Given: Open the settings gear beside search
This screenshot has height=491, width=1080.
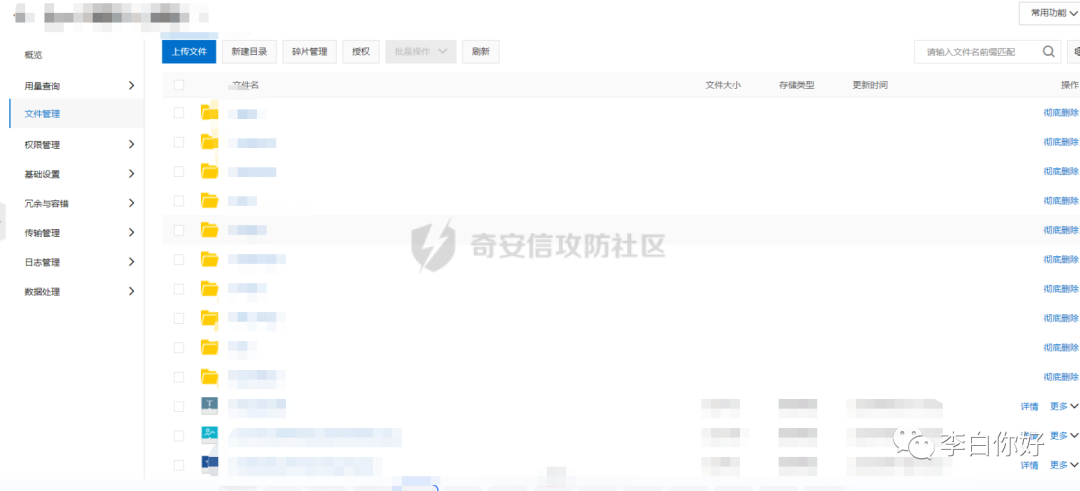Looking at the screenshot, I should (x=1075, y=52).
